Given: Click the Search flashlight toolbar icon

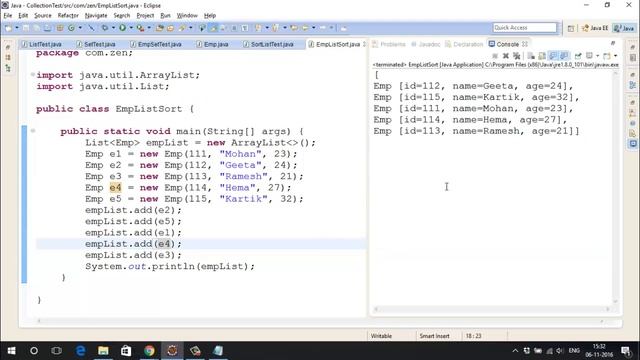Looking at the screenshot, I should tap(182, 28).
